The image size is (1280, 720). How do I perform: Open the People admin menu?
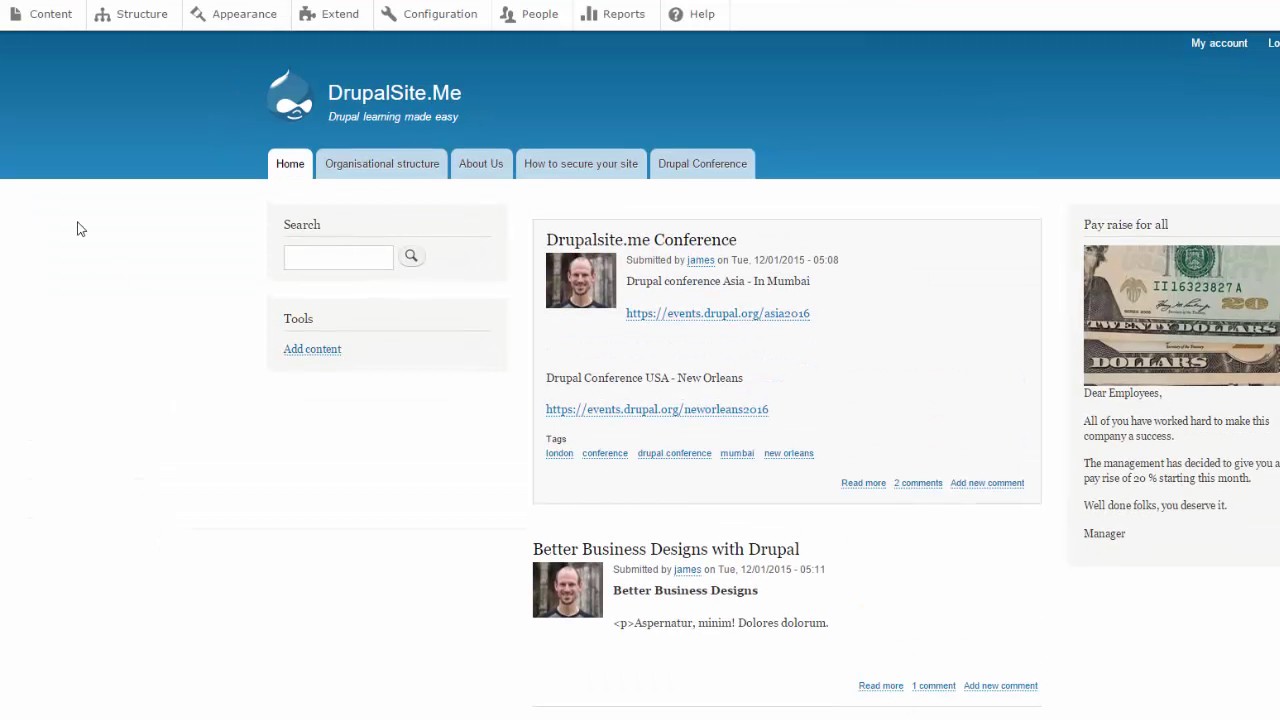529,14
